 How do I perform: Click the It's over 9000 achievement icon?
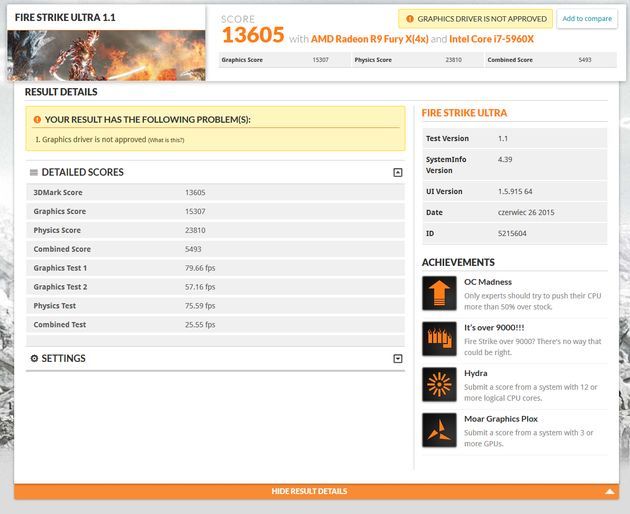(439, 339)
